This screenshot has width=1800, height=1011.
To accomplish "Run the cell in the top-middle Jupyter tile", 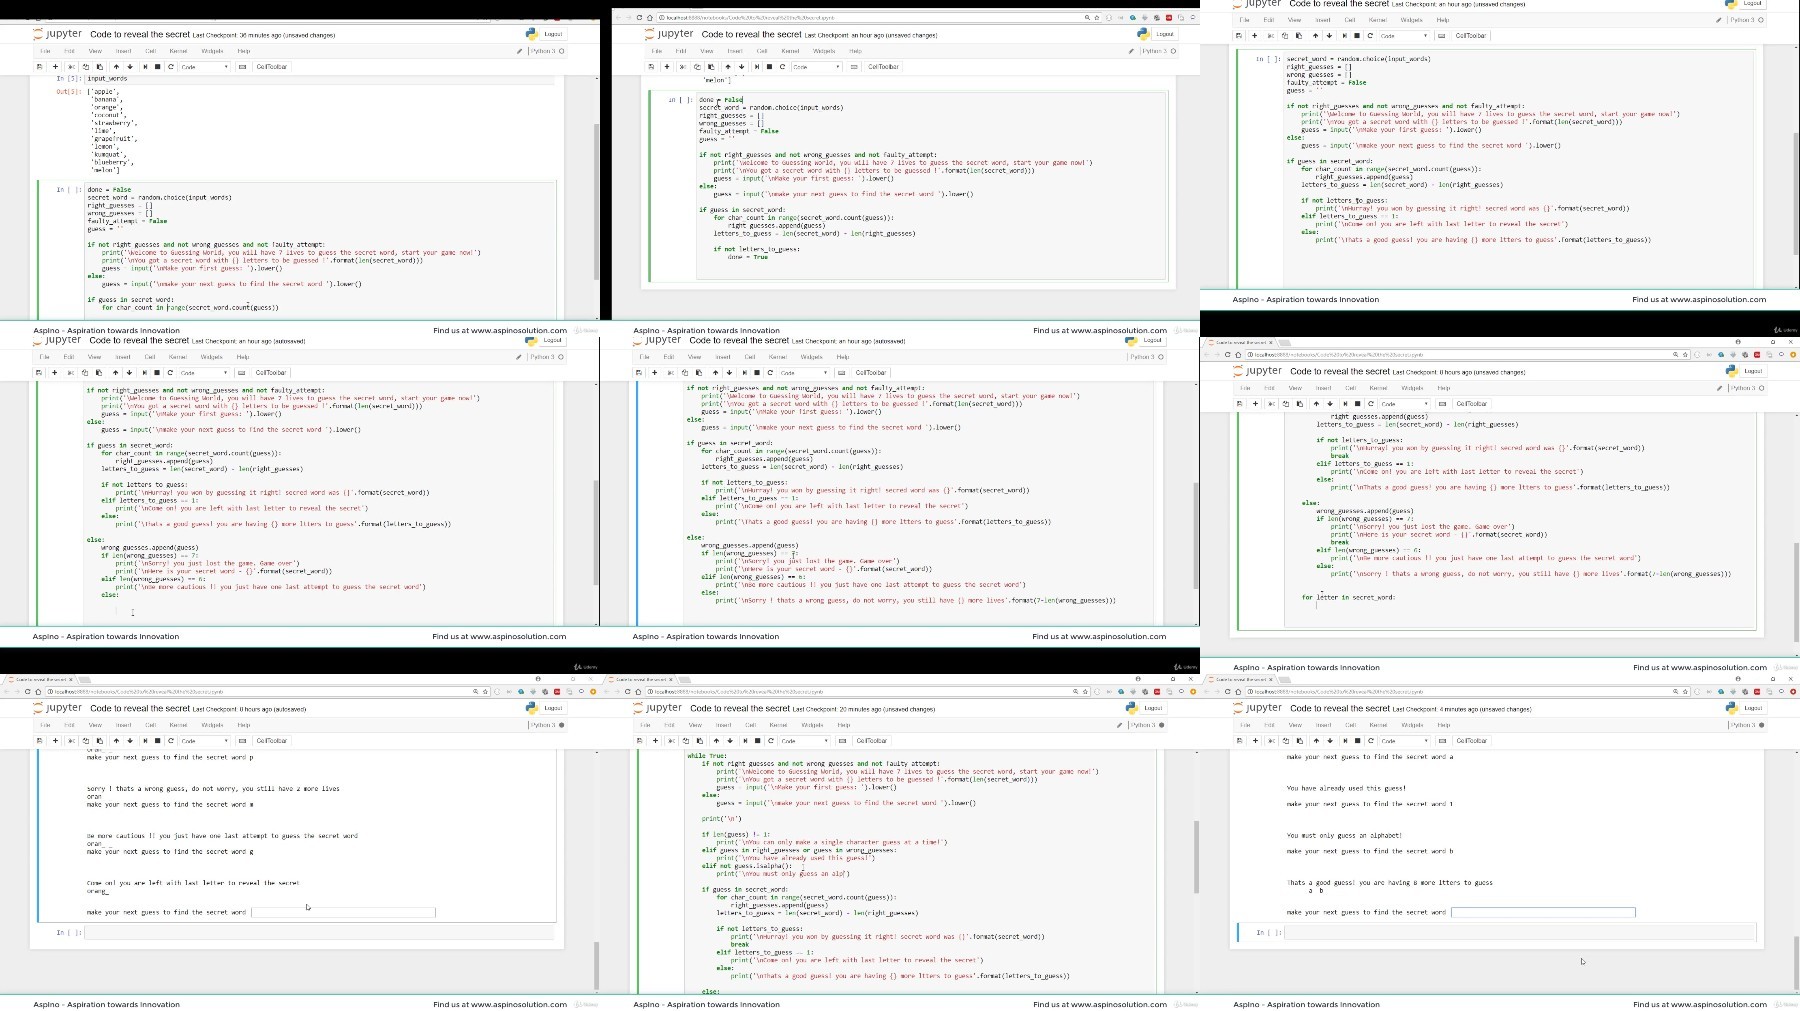I will pyautogui.click(x=757, y=67).
